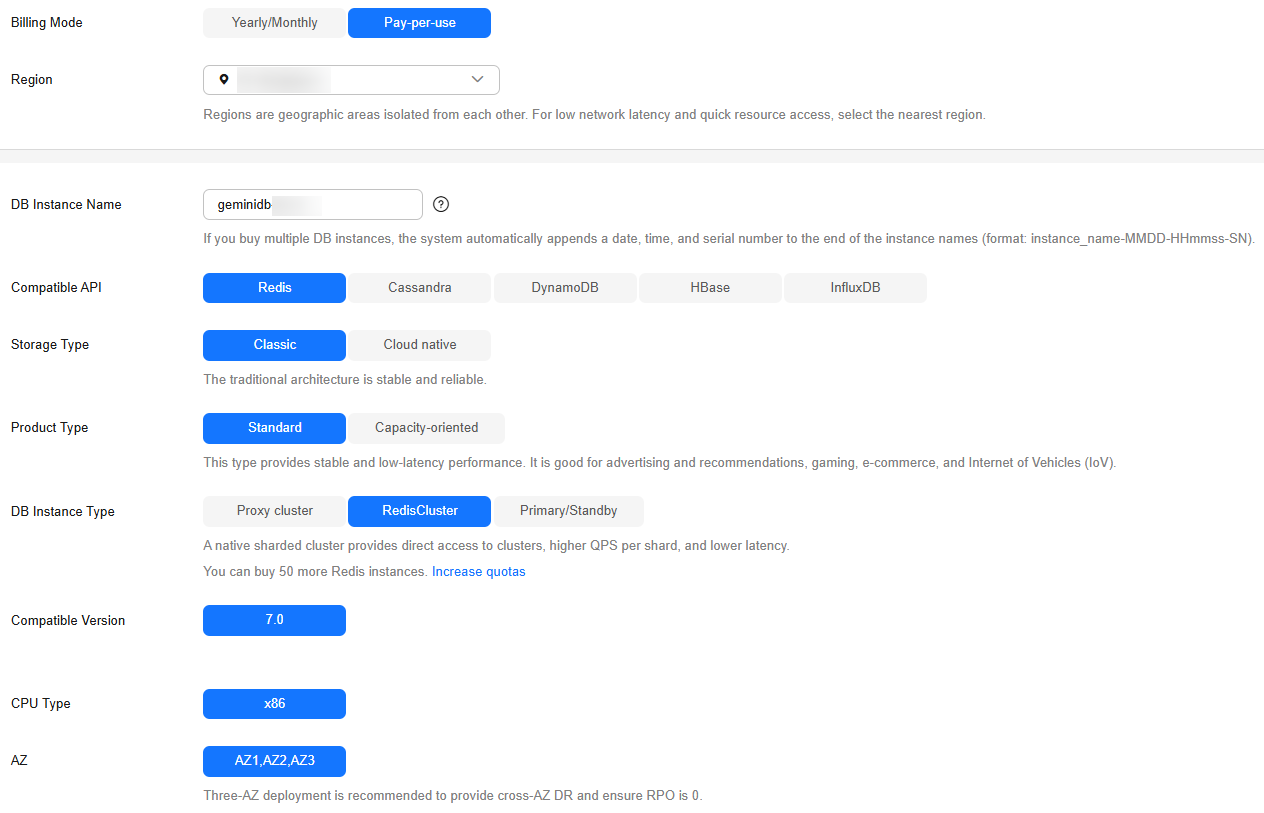Image resolution: width=1264 pixels, height=813 pixels.
Task: Select Capacity-oriented product type
Action: (427, 428)
